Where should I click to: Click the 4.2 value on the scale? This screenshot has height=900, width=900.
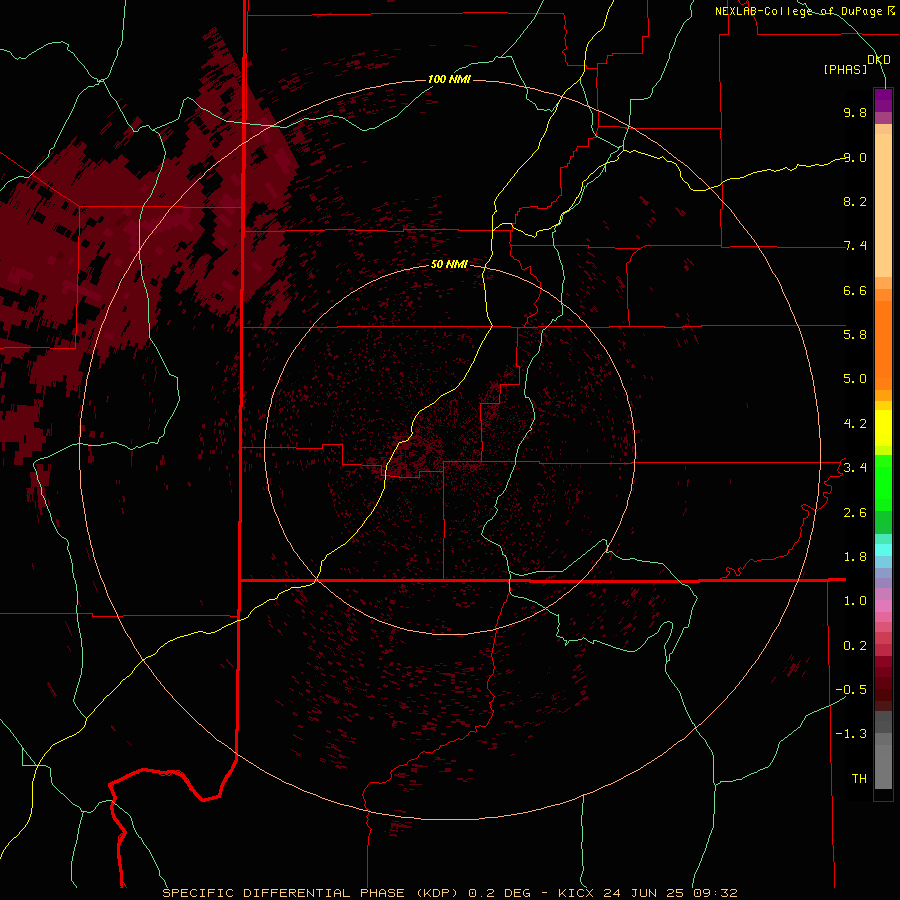(x=855, y=424)
